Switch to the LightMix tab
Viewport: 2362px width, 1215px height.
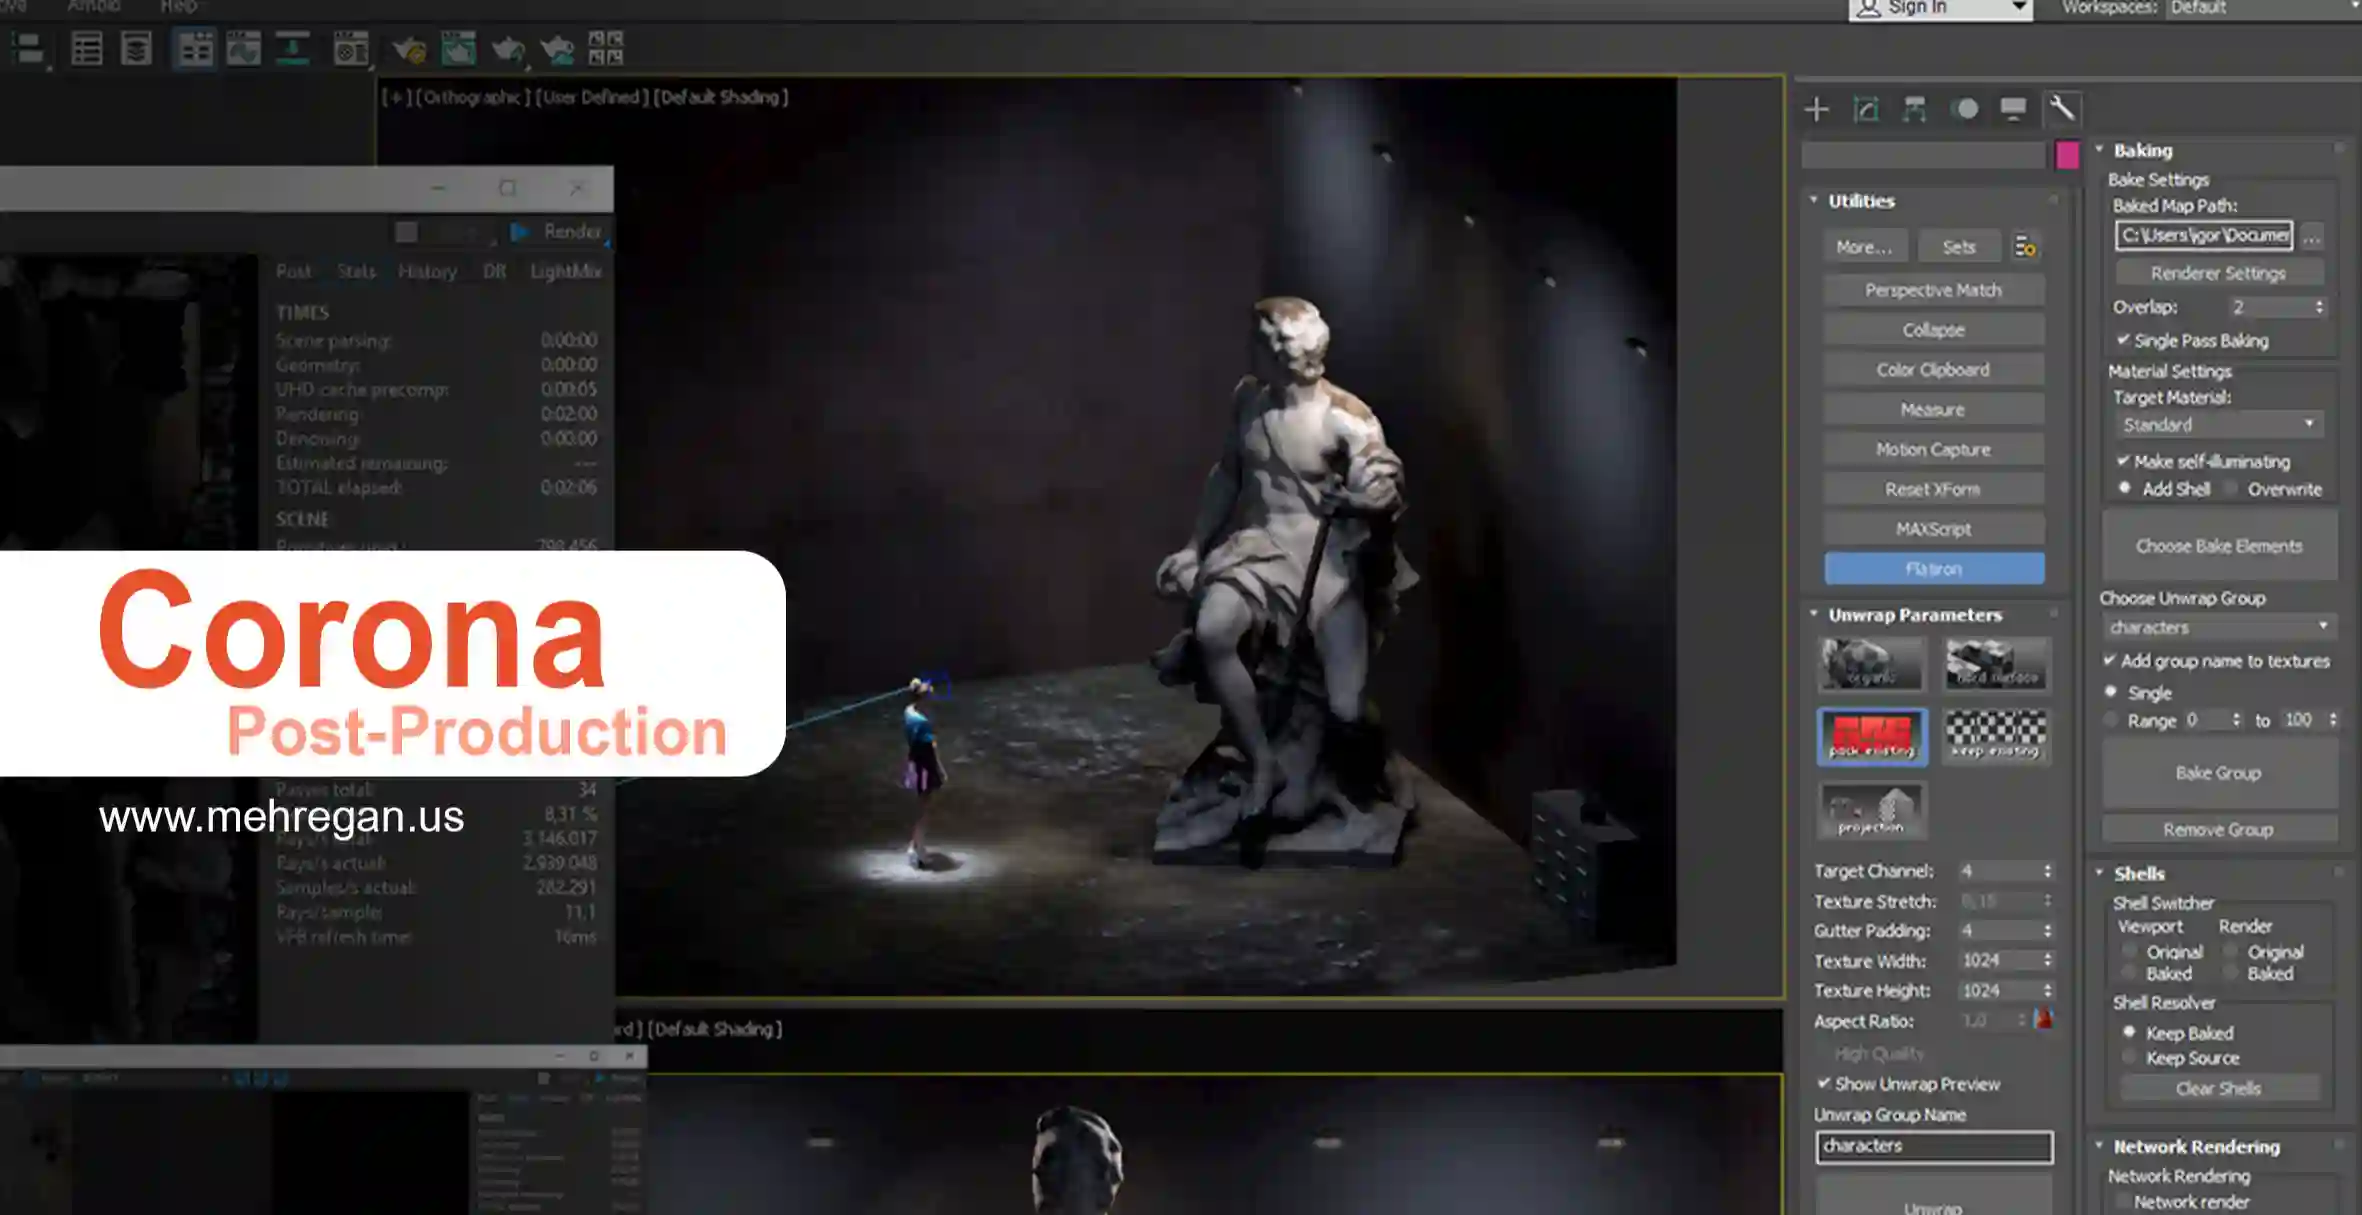tap(565, 271)
